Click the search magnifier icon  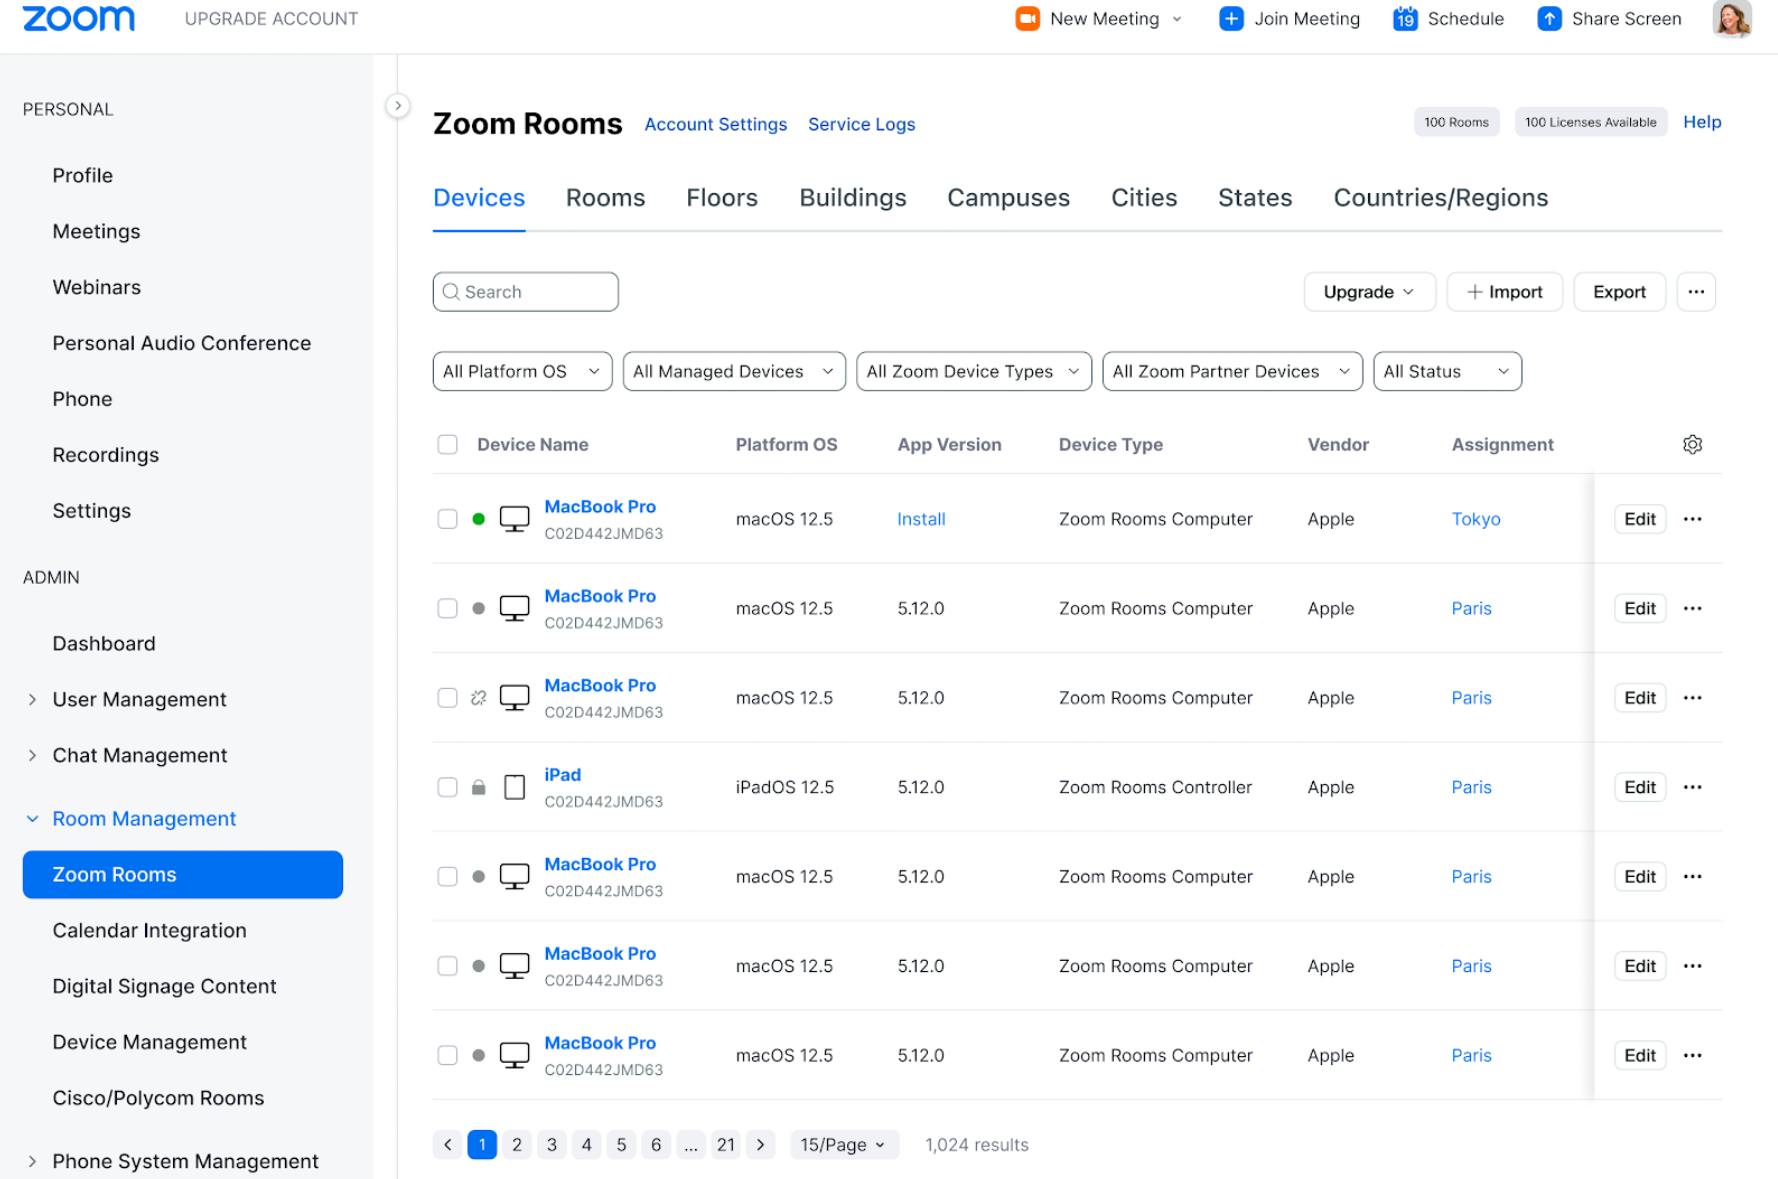click(451, 292)
